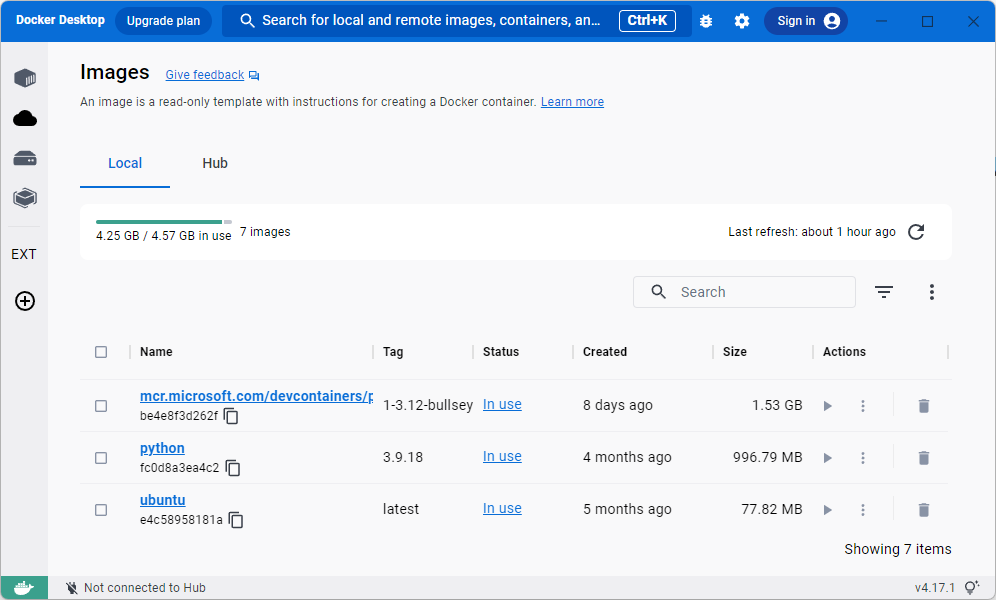Viewport: 996px width, 600px height.
Task: Sort by the Status column header
Action: click(x=501, y=352)
